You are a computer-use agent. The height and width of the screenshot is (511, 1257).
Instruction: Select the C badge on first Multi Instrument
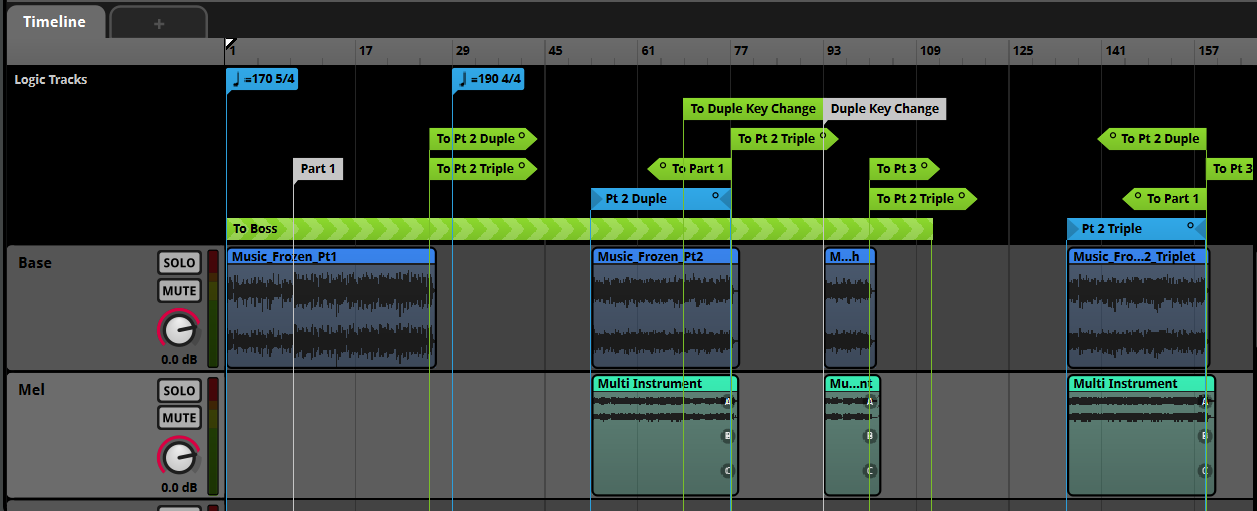click(x=728, y=470)
